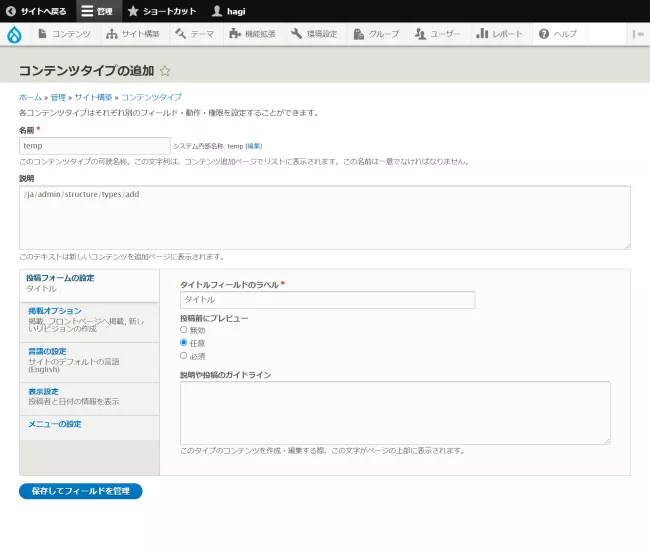Select the 任意 preview radio button
Viewport: 650px width, 554px height.
pos(184,343)
